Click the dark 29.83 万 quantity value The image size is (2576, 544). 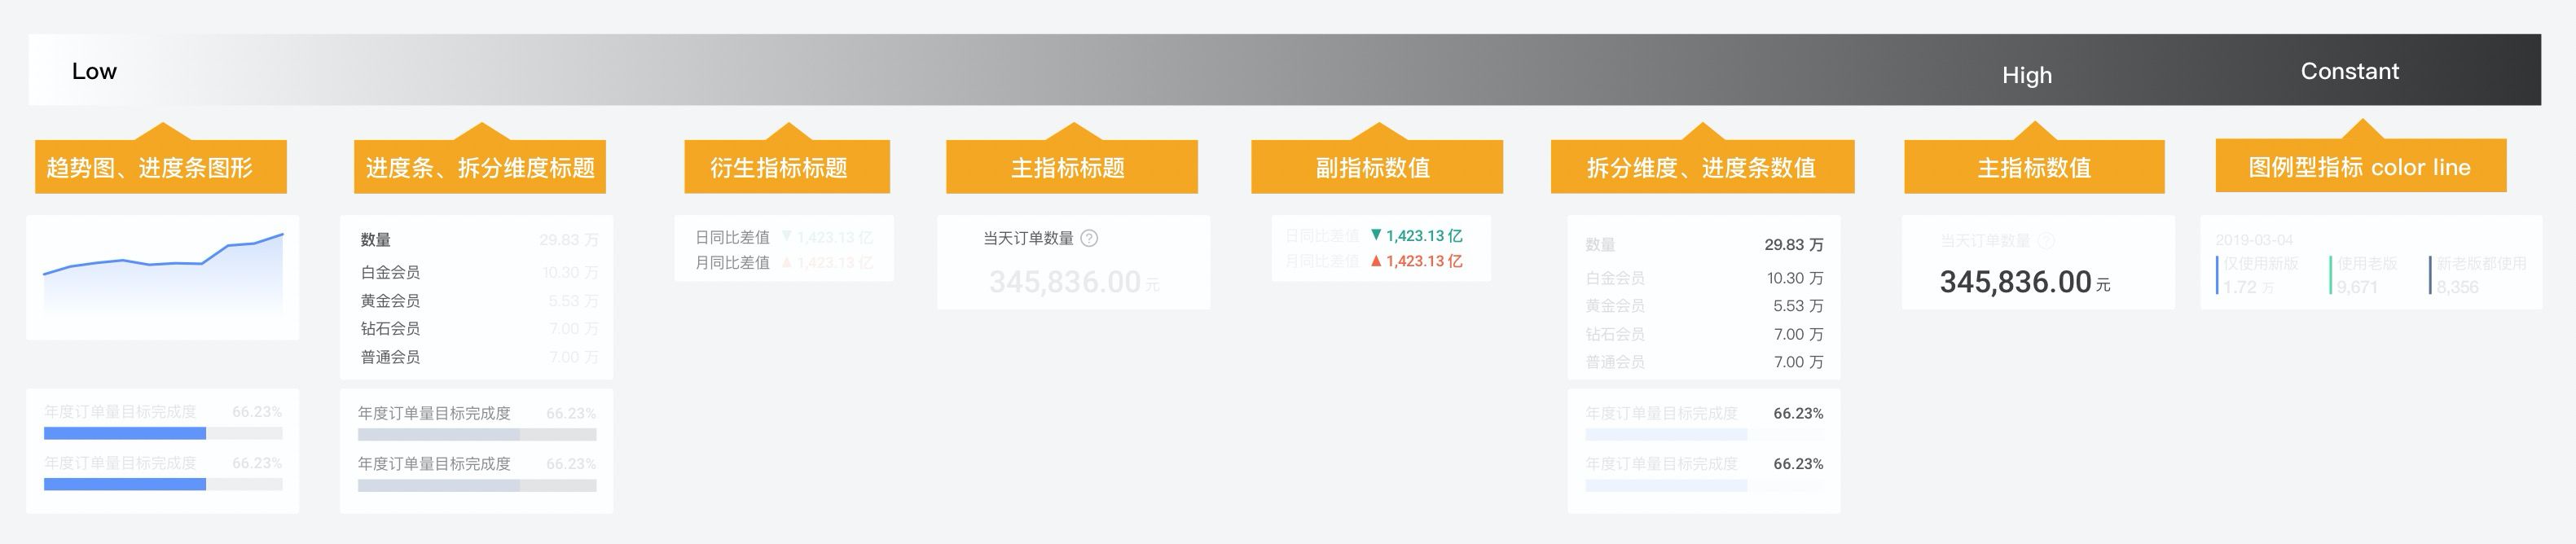click(1793, 244)
